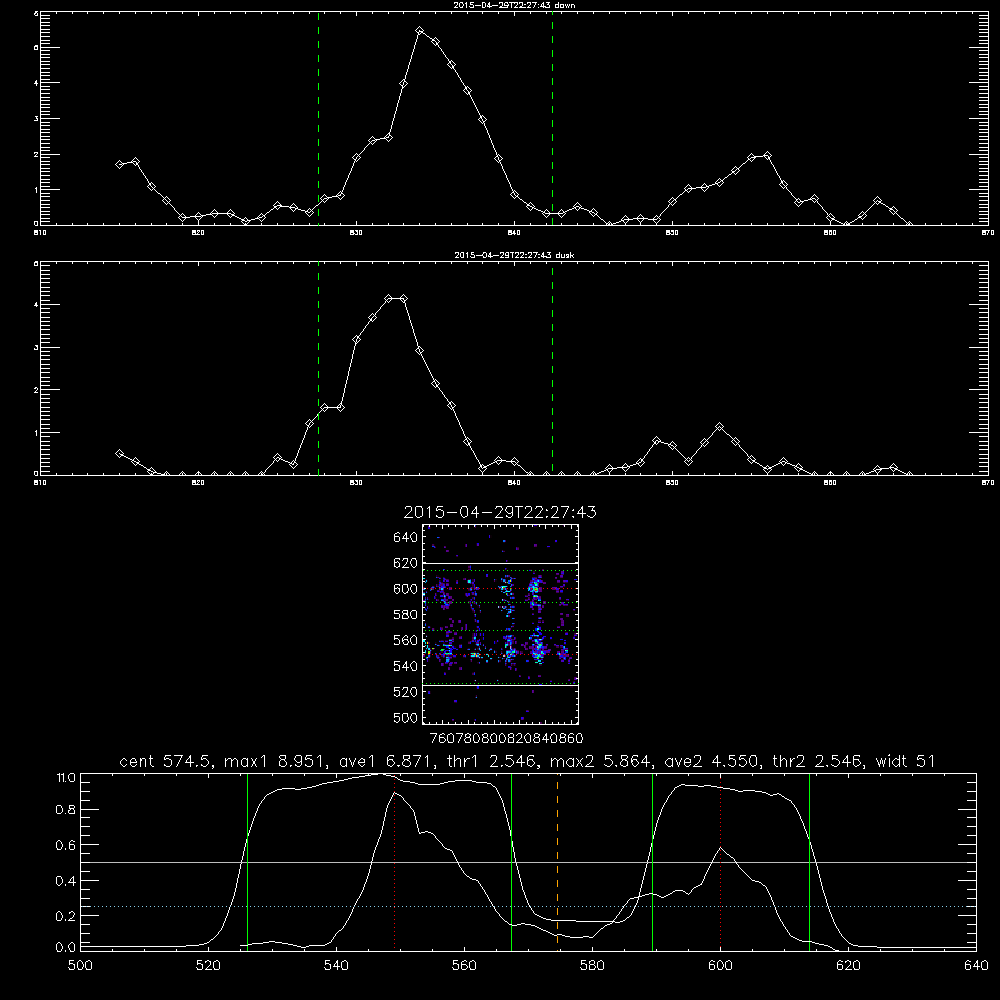
Task: Click the green boundary line near 589 in the bottom plot
Action: pos(652,861)
